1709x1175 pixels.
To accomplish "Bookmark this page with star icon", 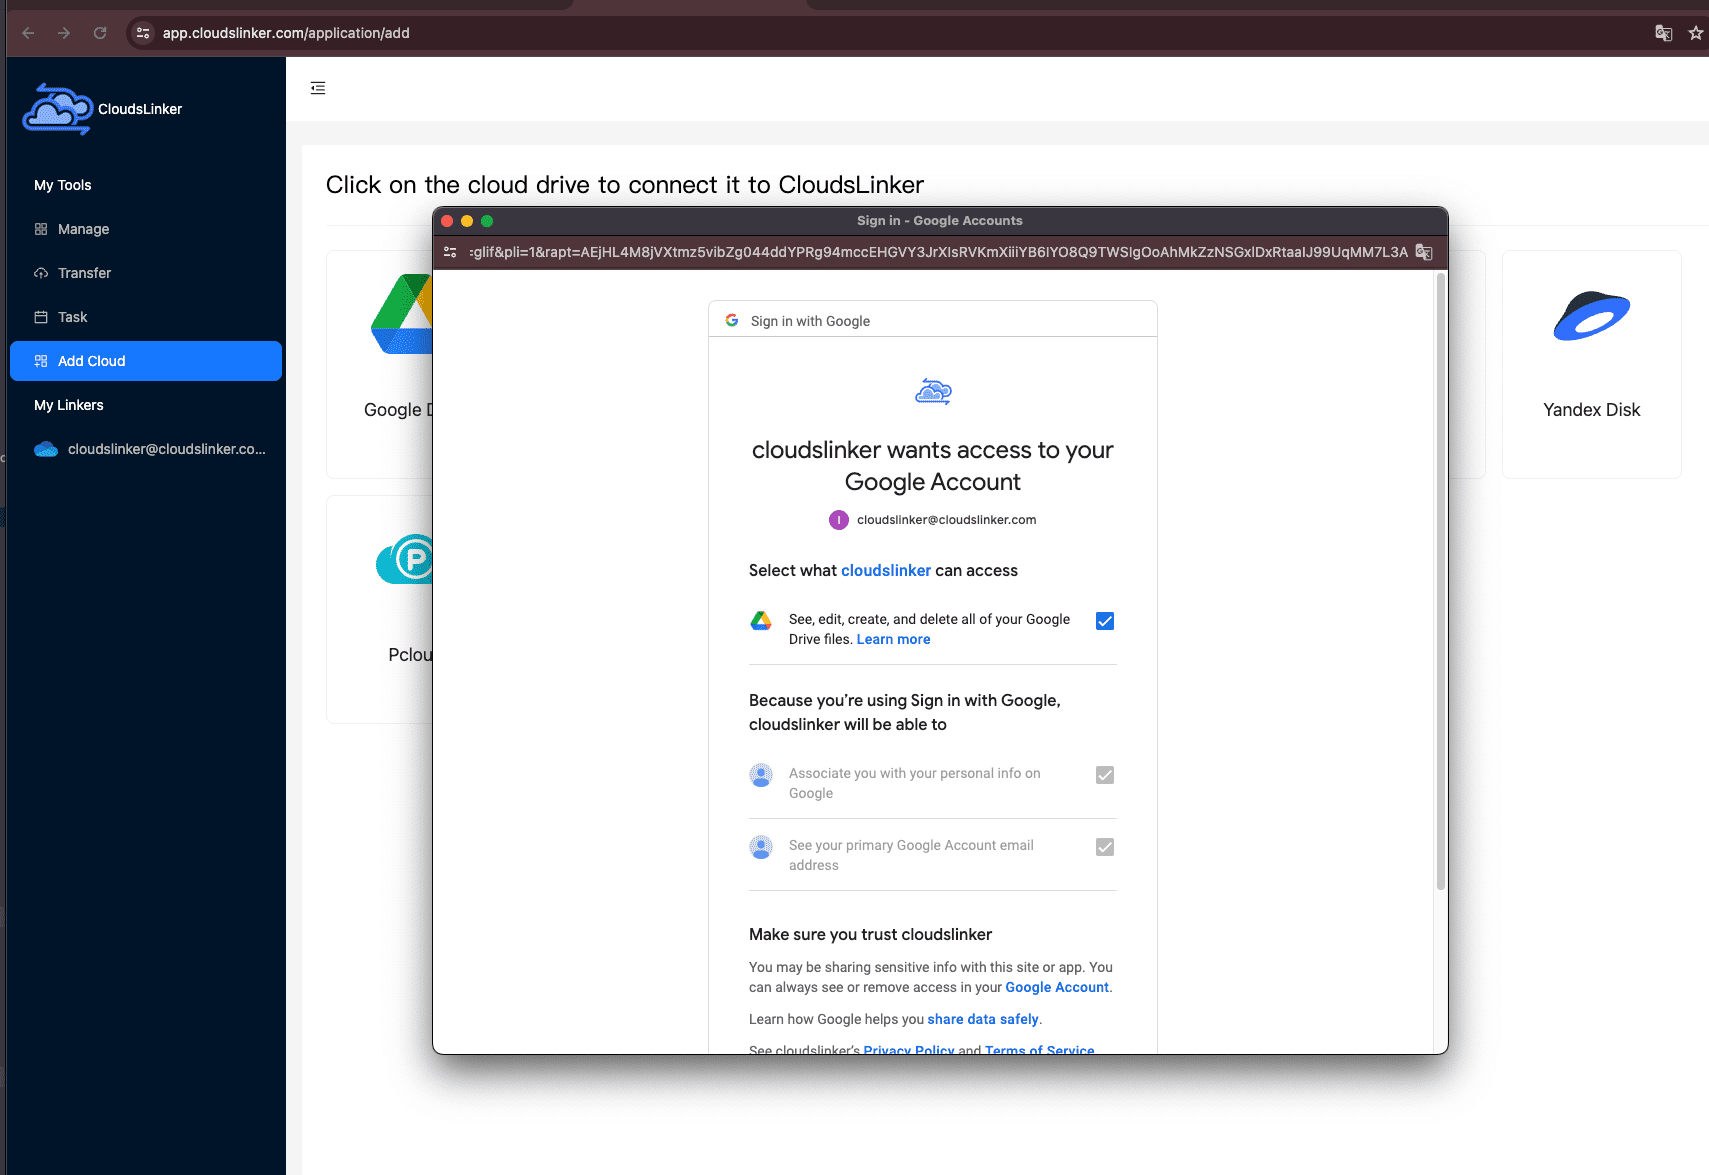I will (x=1696, y=33).
